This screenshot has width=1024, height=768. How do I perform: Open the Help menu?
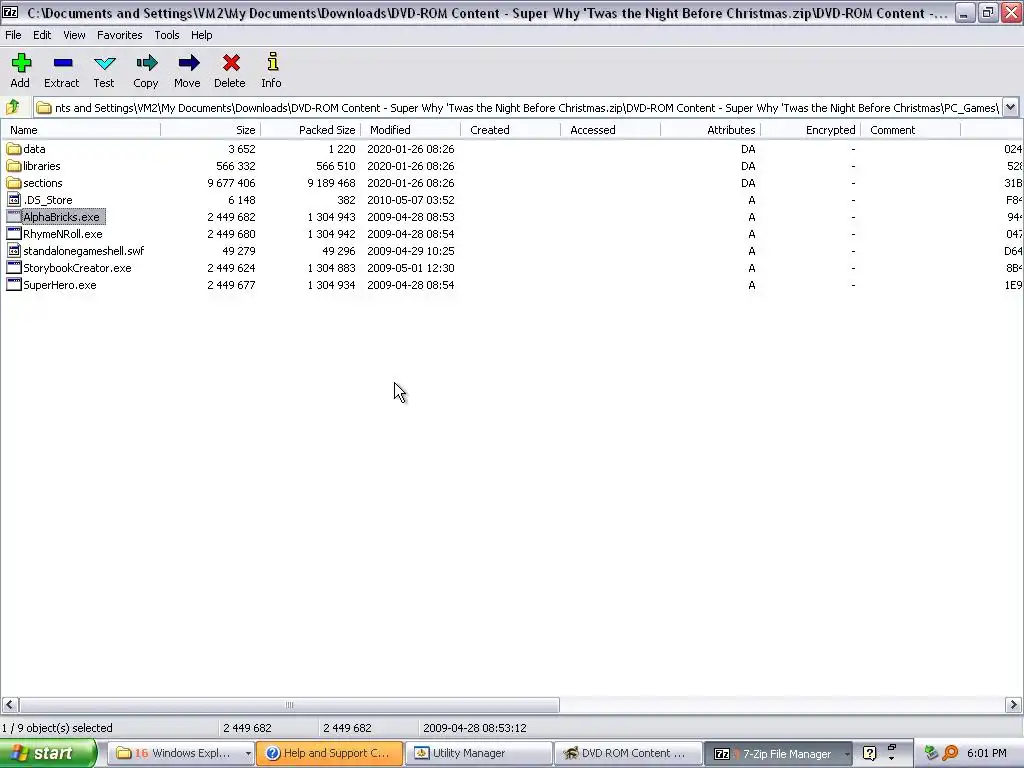point(201,35)
